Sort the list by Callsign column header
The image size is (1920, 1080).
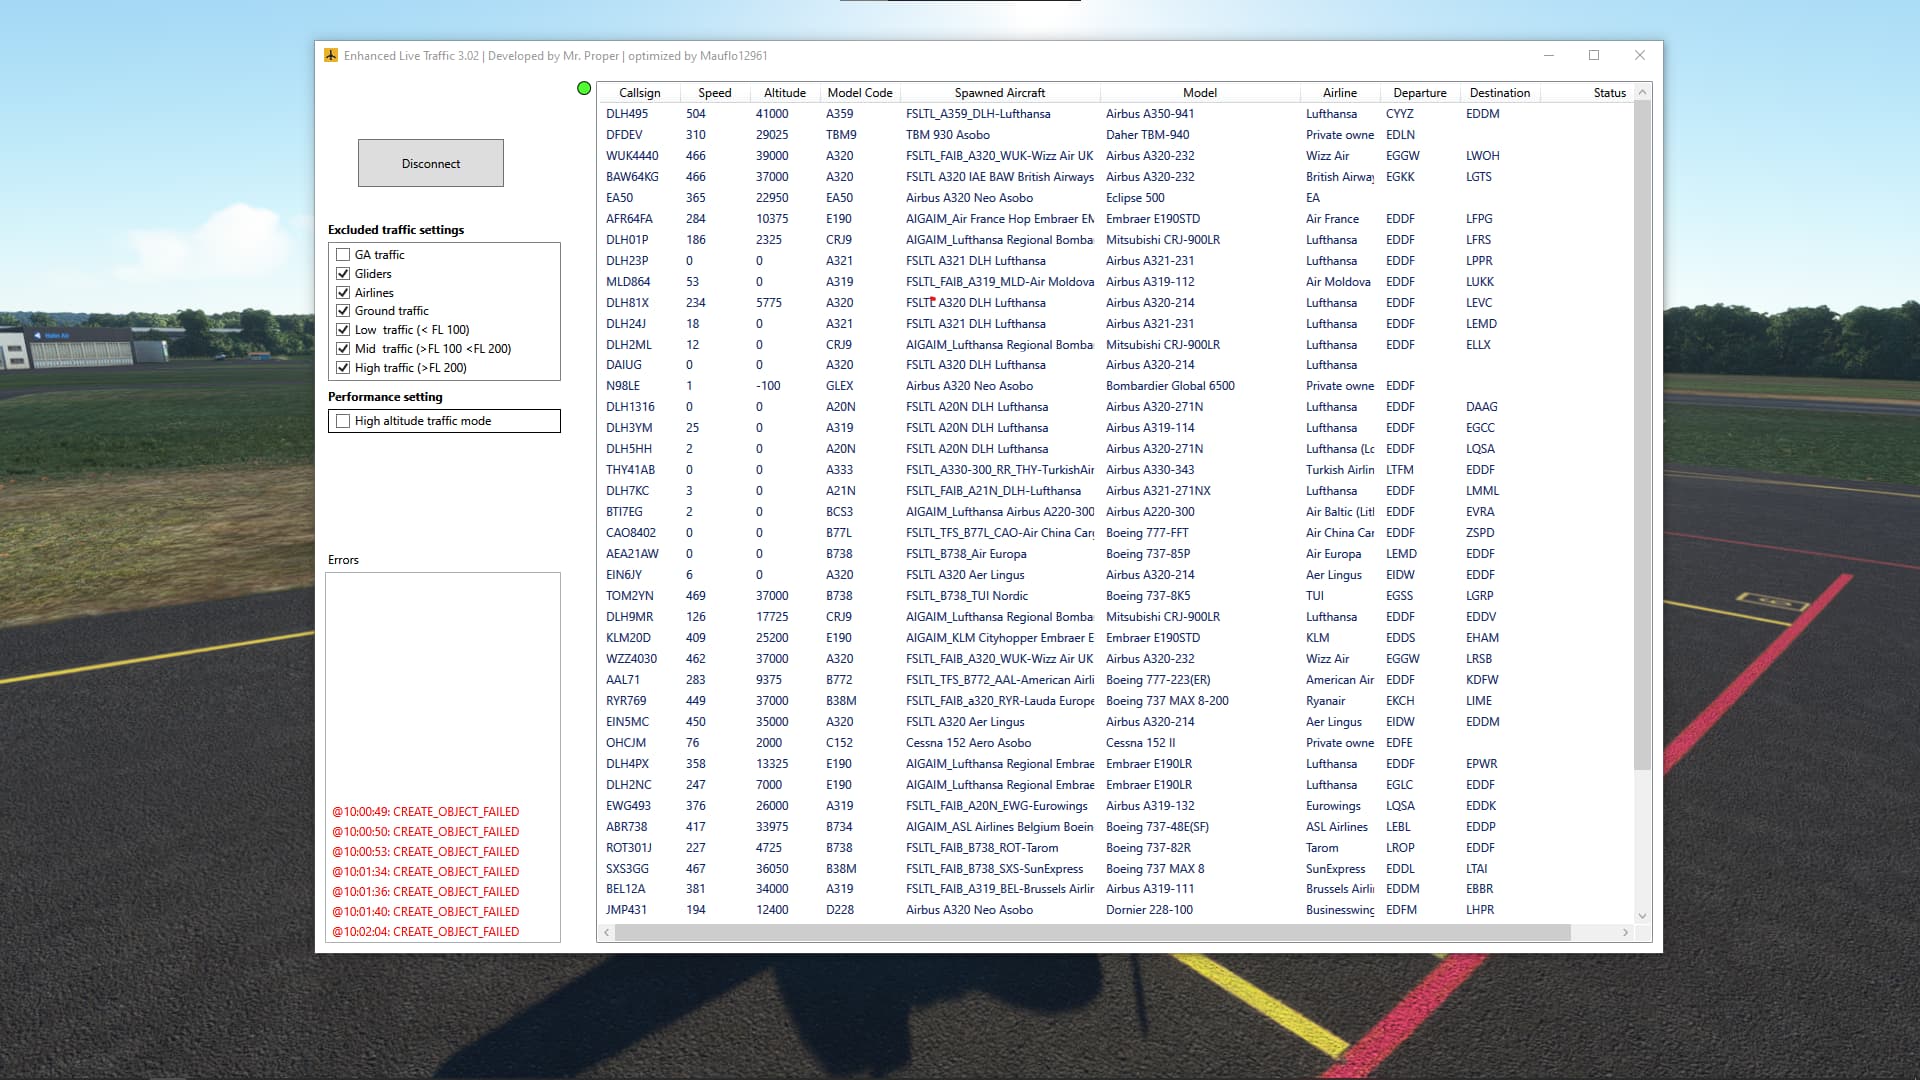639,93
